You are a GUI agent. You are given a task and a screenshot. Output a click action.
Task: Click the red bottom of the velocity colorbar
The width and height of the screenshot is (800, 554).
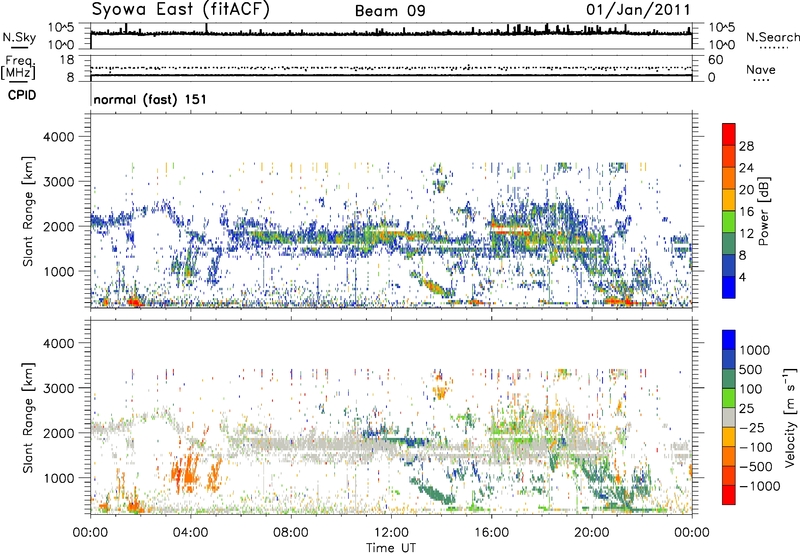[729, 495]
